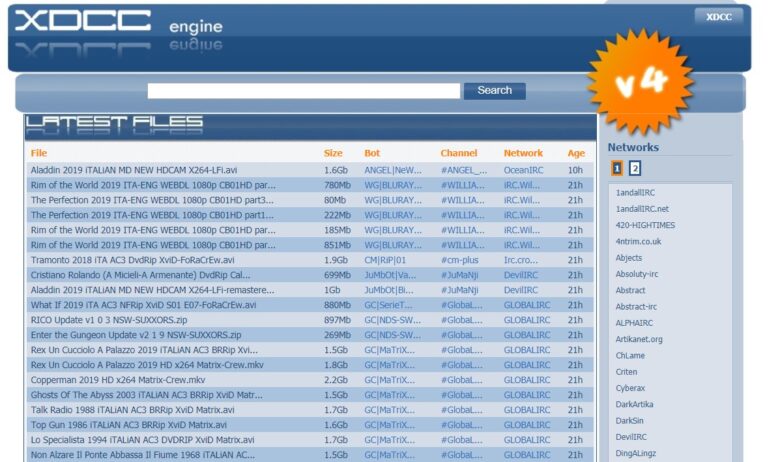
Task: Open Rex Un Cucciolo BRRip Xvi file
Action: coord(144,350)
